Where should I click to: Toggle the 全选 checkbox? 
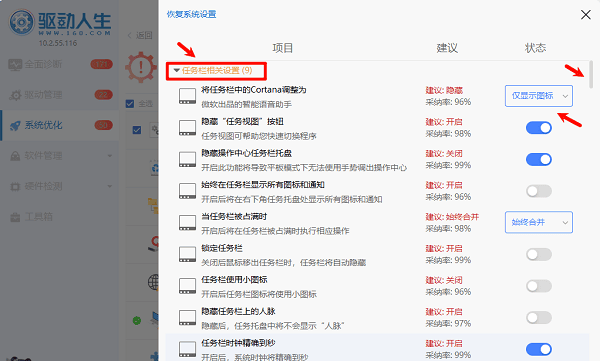click(x=130, y=103)
